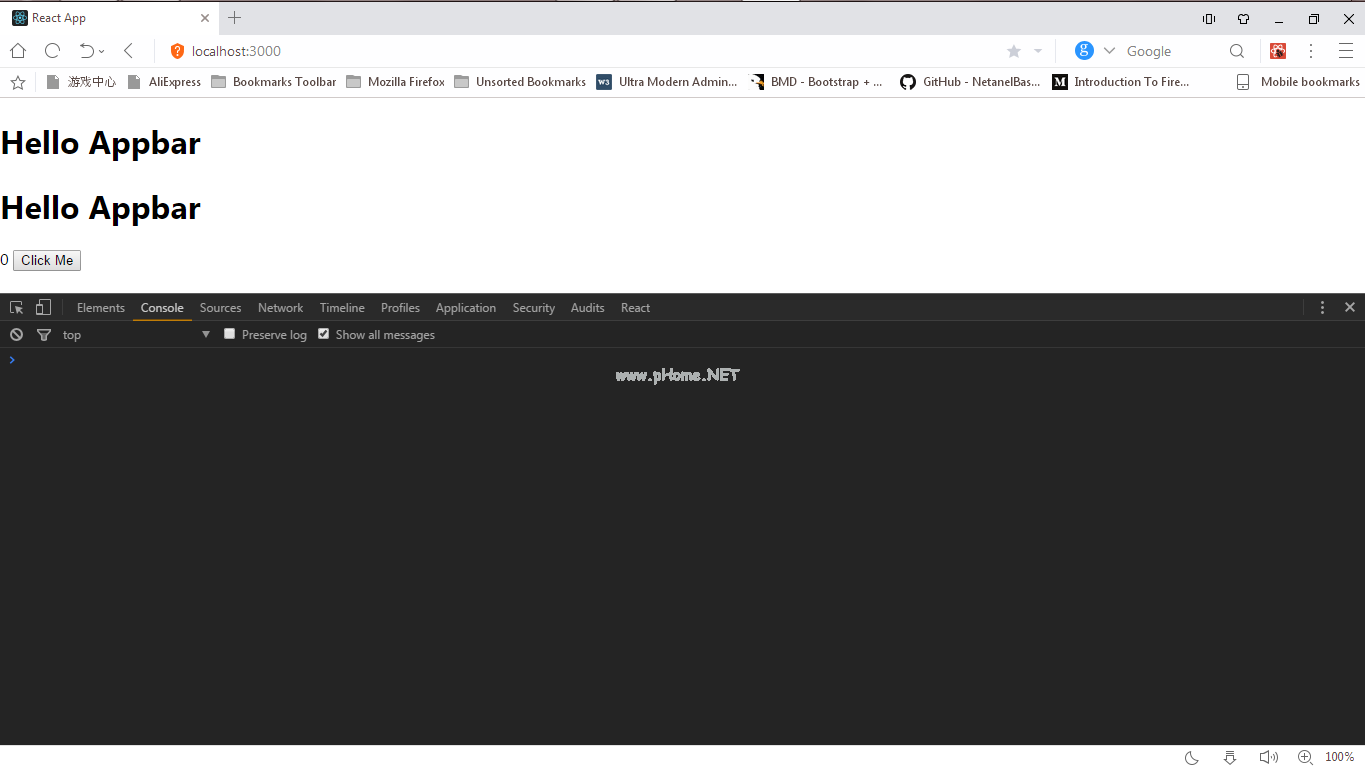Expand the undo history dropdown arrow
This screenshot has width=1365, height=767.
[102, 52]
